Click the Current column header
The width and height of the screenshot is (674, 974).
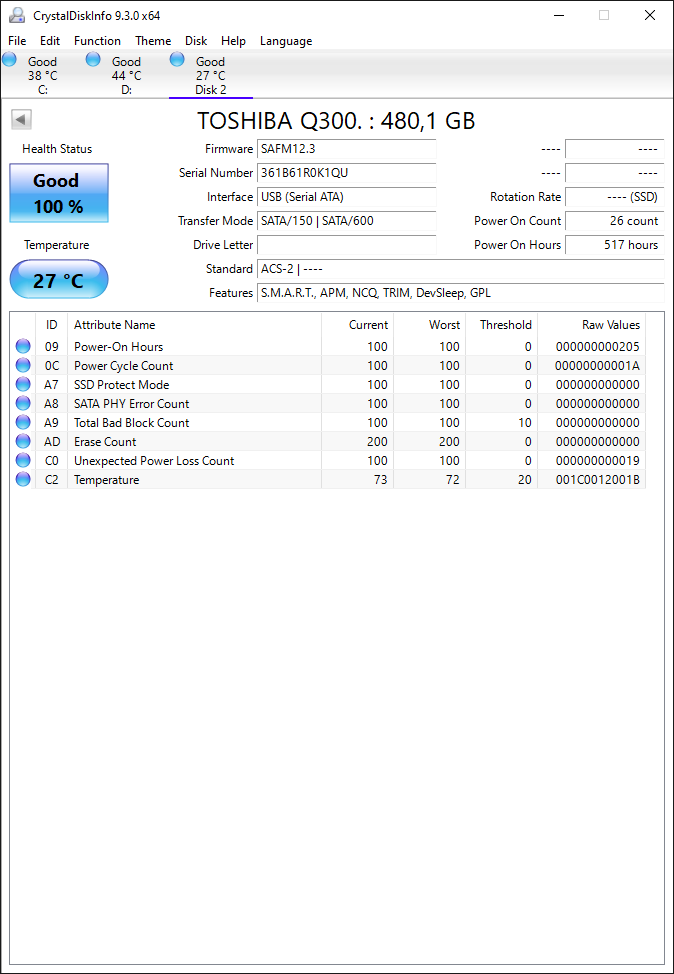[358, 325]
